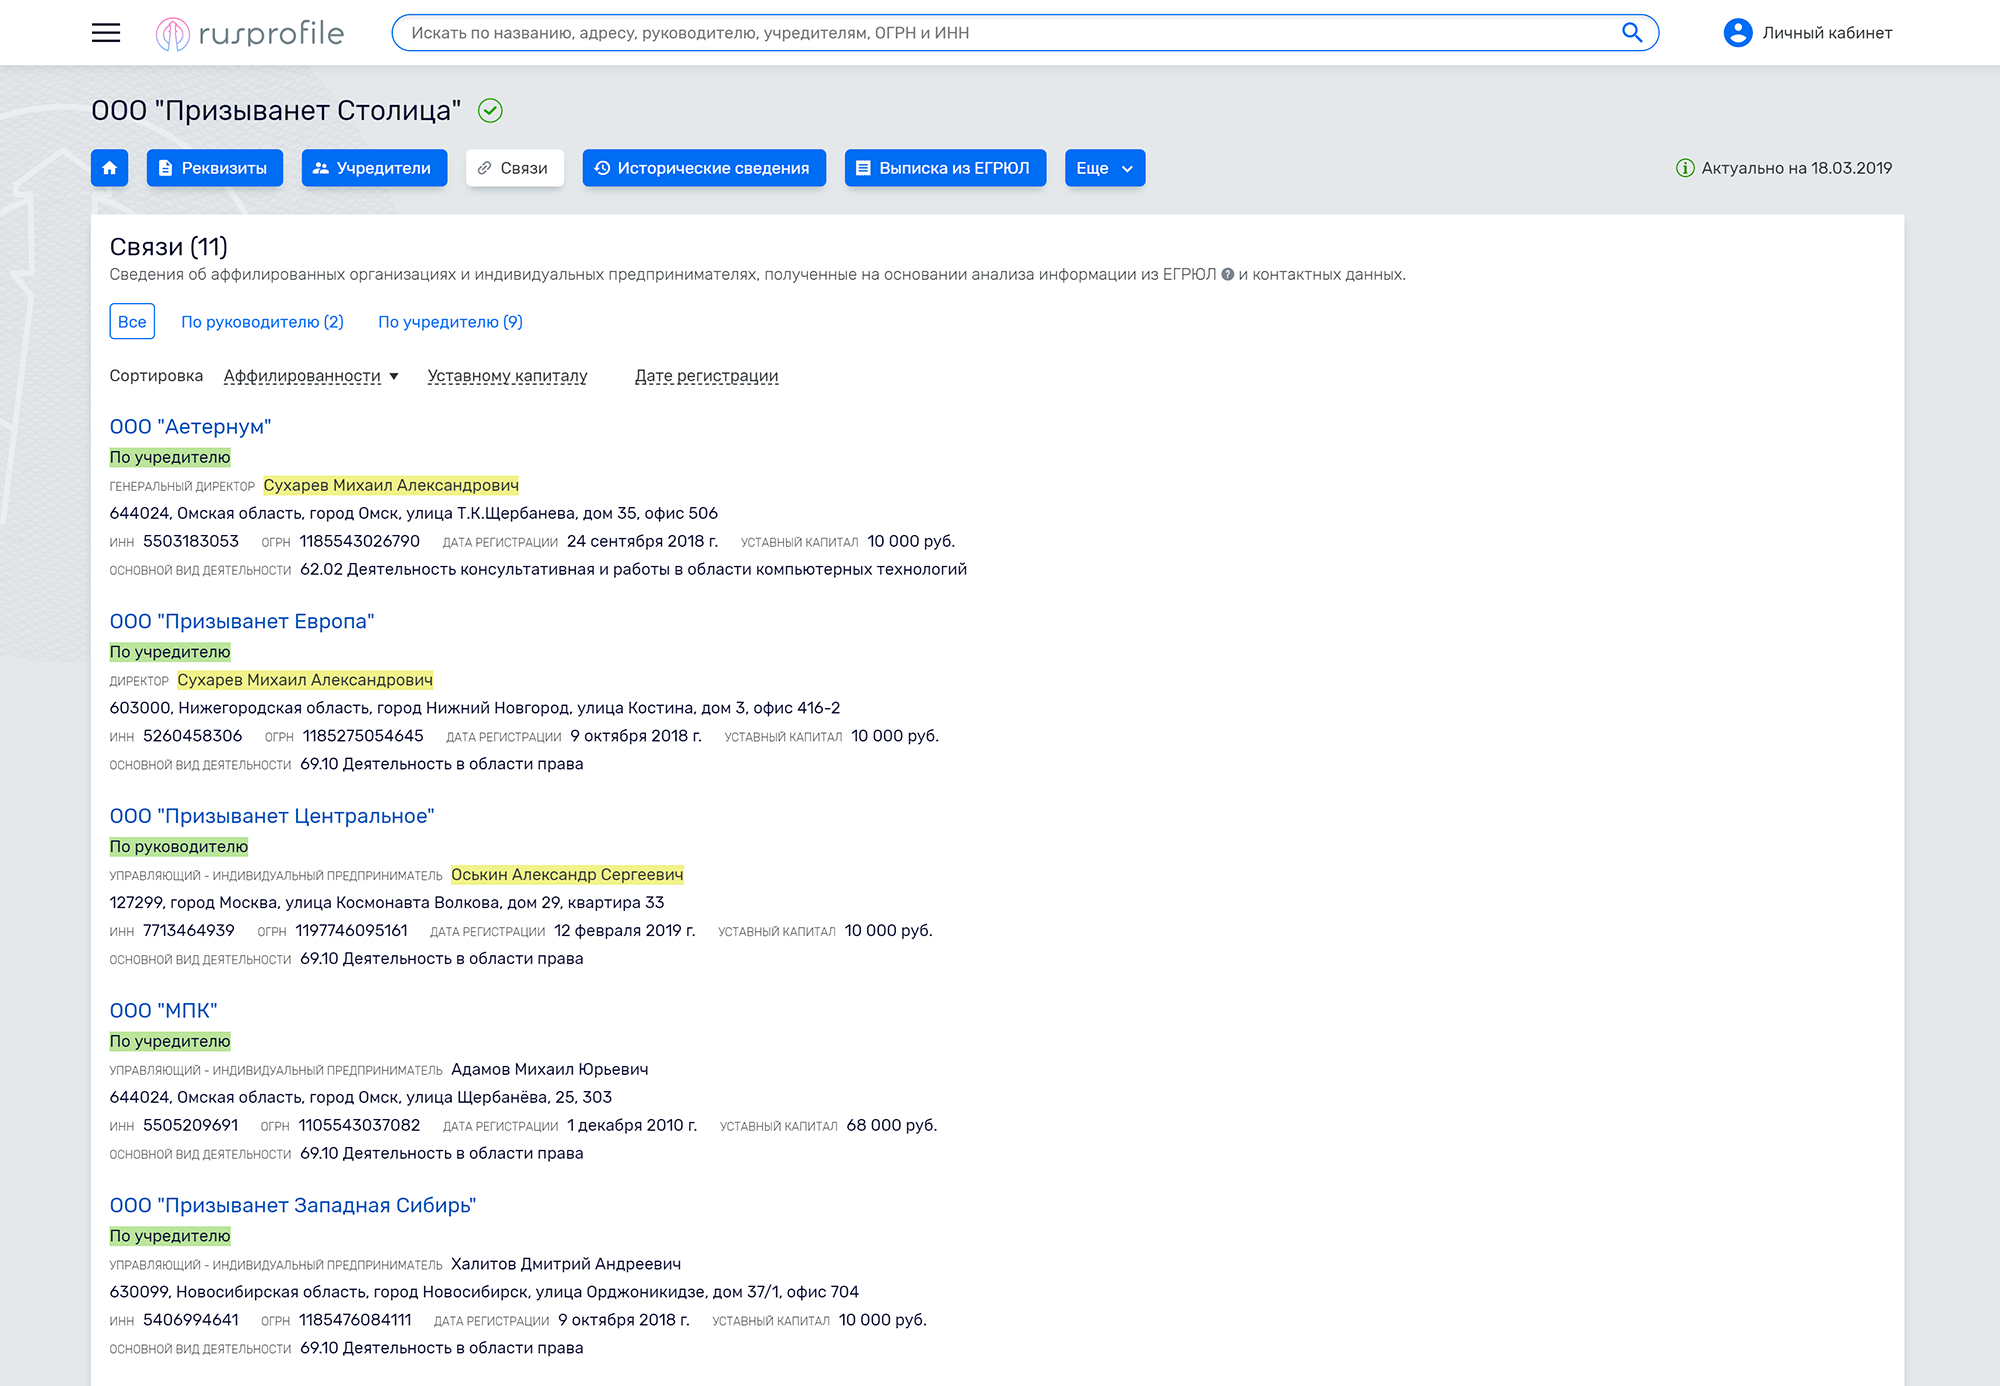The width and height of the screenshot is (2000, 1386).
Task: Sort by Дате регистрации
Action: pyautogui.click(x=706, y=376)
